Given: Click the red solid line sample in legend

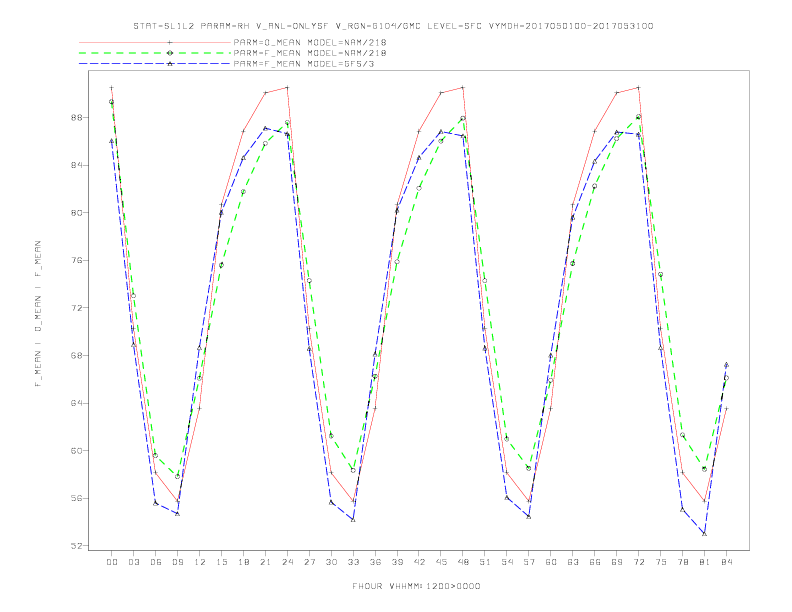Looking at the screenshot, I should 155,42.
